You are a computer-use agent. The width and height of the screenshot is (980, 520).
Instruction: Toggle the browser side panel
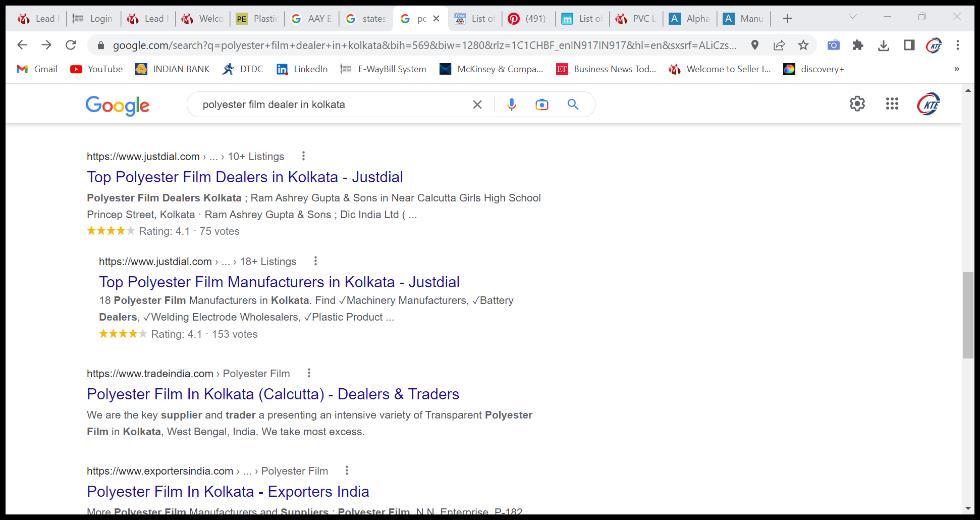[x=909, y=45]
